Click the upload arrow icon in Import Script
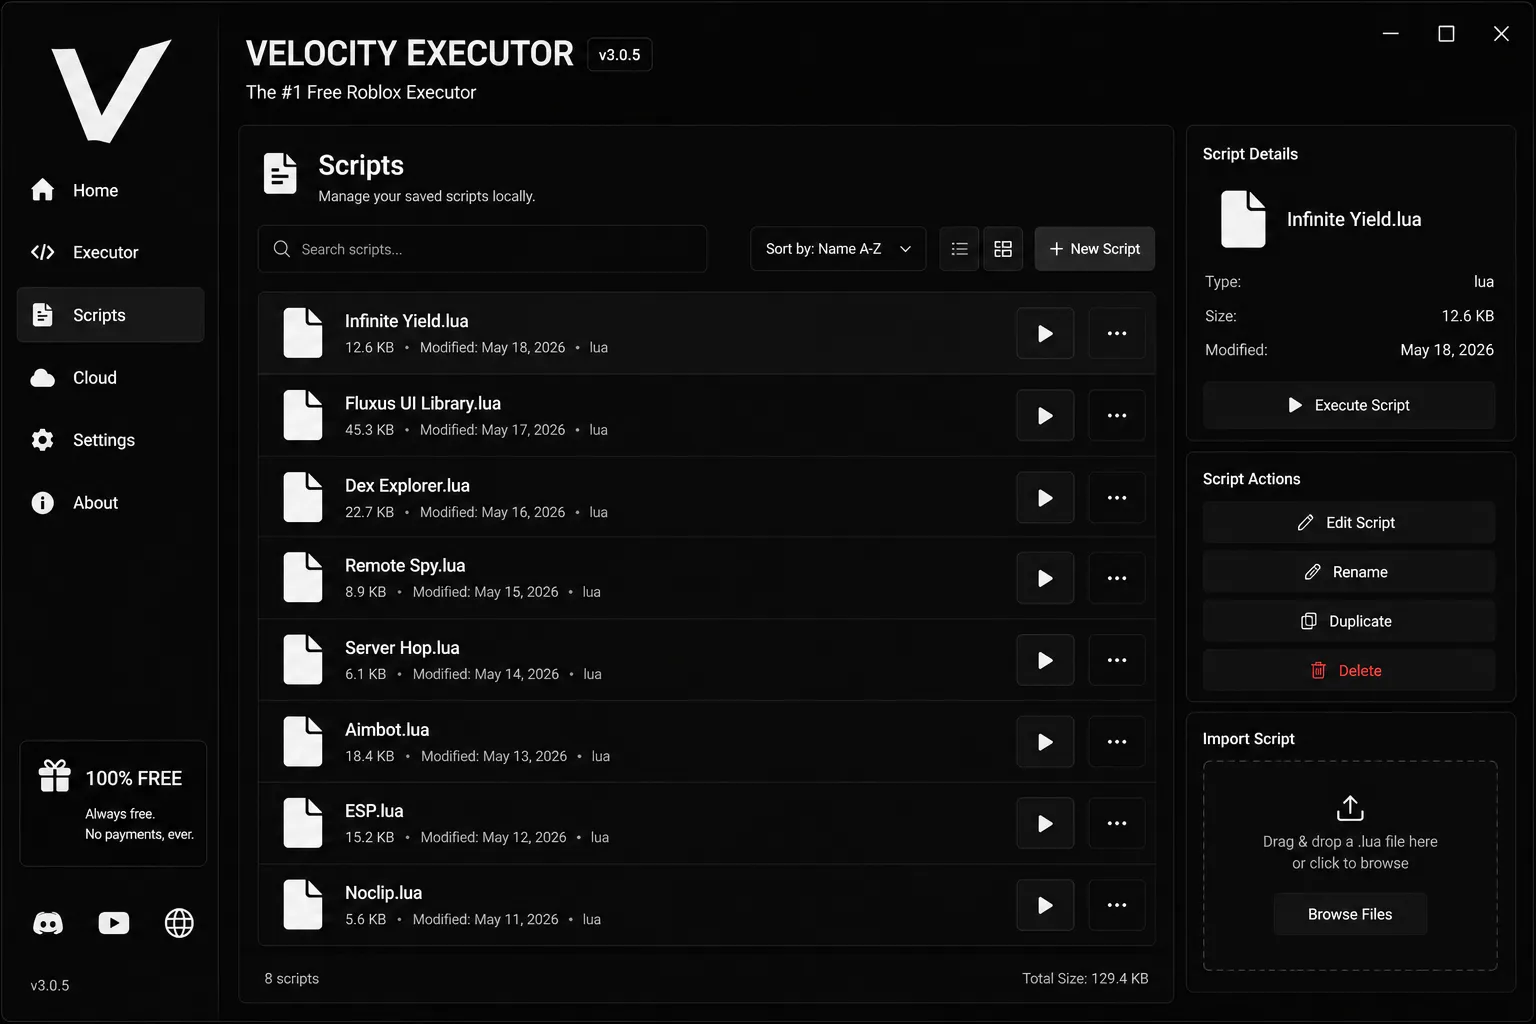This screenshot has height=1024, width=1536. 1350,807
